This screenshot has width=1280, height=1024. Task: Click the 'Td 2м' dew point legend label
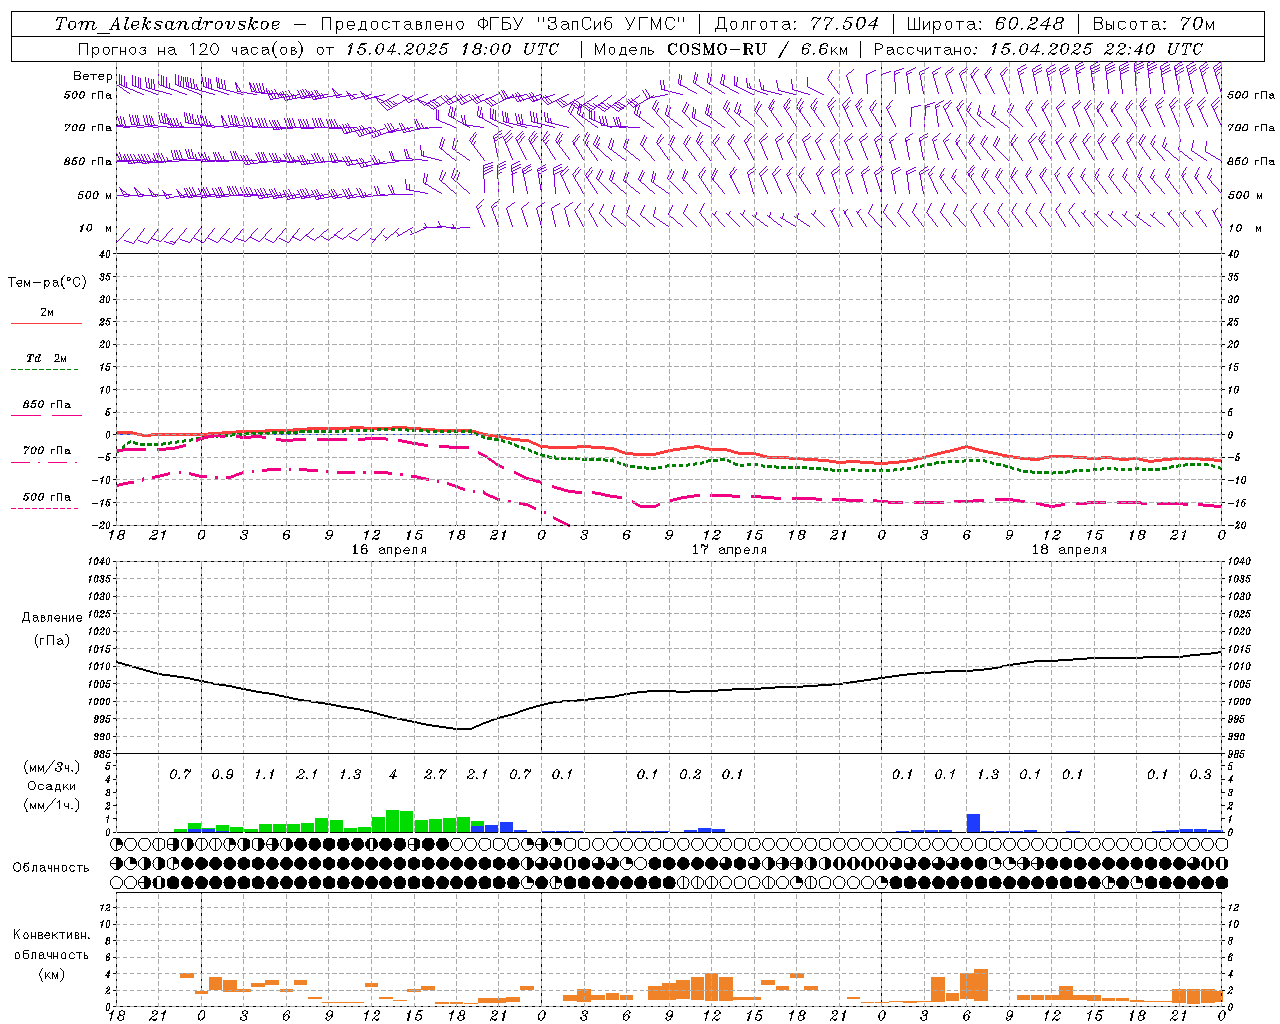tap(47, 358)
